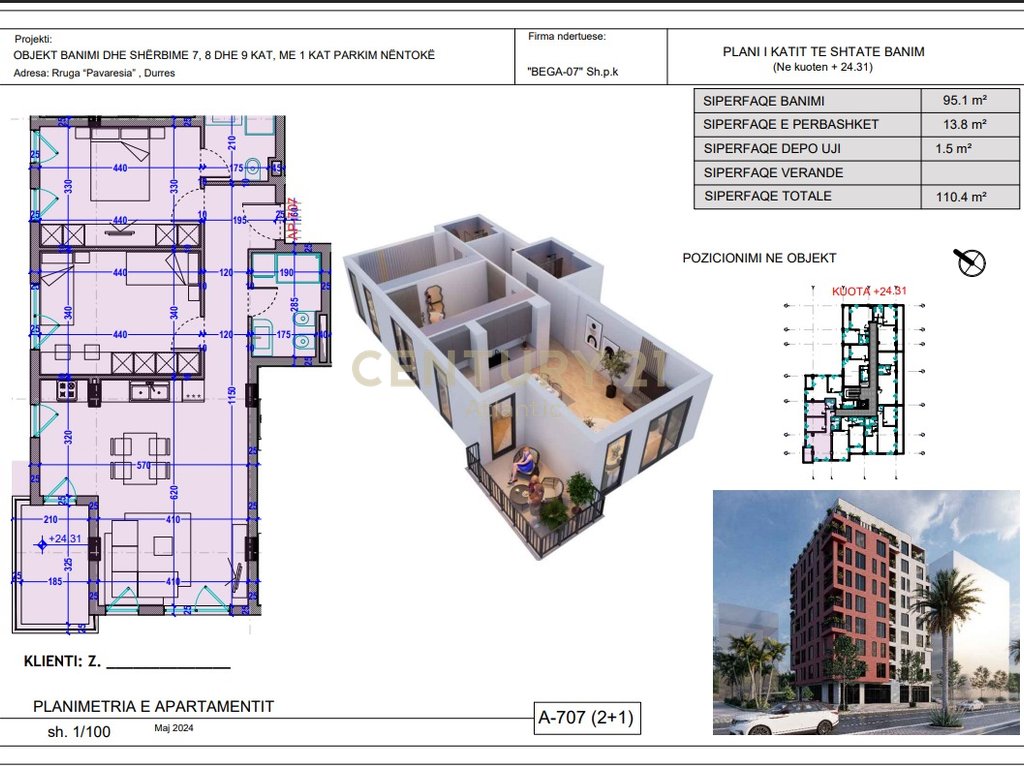Screen dimensions: 1024x768
Task: Click the stove burner symbol in the kitchen
Action: point(67,389)
